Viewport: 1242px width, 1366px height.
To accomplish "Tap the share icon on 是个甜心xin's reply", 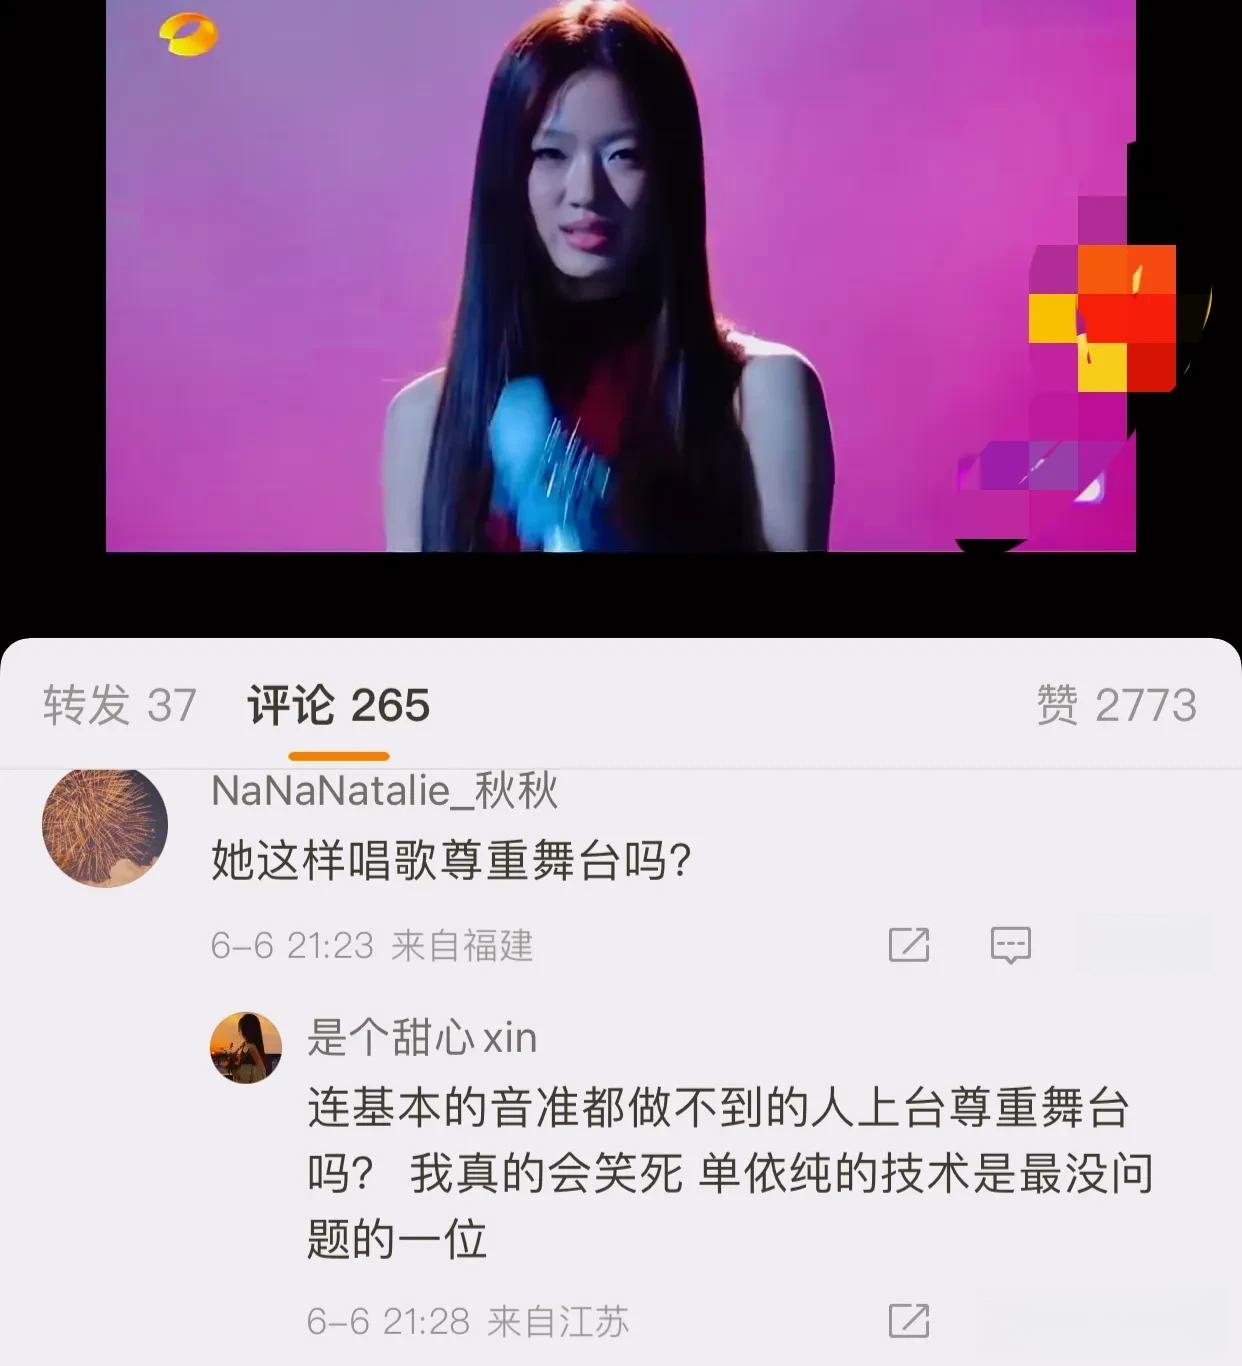I will pos(908,1321).
